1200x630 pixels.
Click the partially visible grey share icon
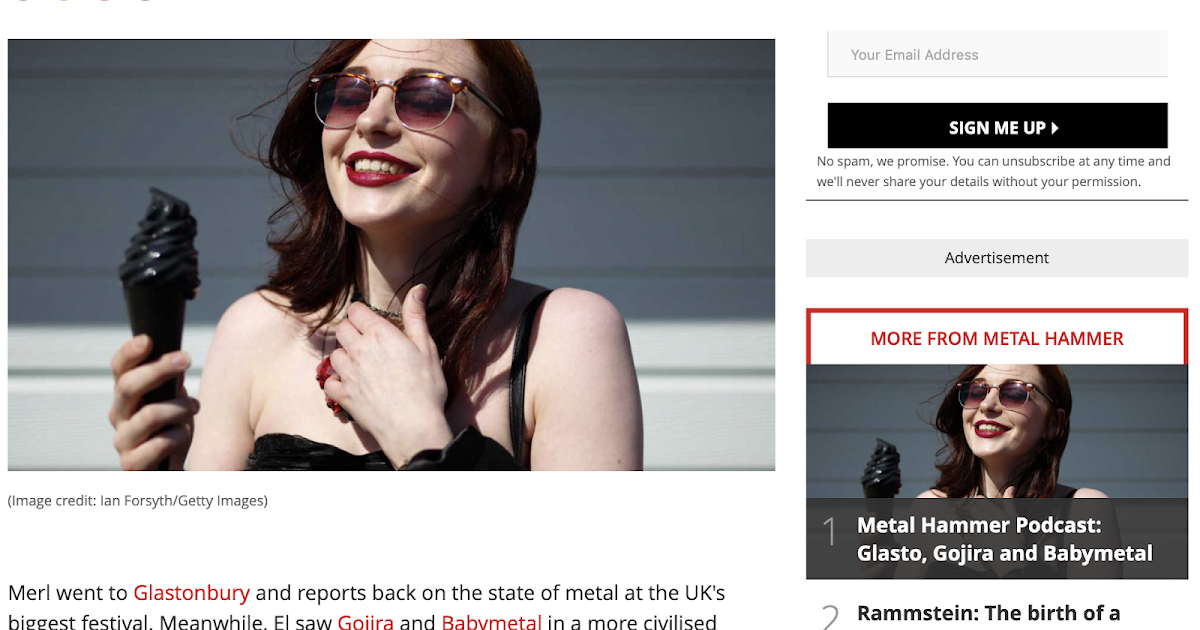tap(145, 1)
